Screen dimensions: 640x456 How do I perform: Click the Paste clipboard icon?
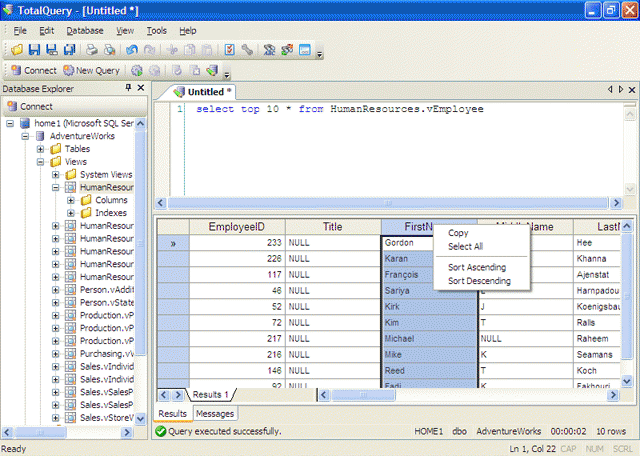(x=207, y=50)
